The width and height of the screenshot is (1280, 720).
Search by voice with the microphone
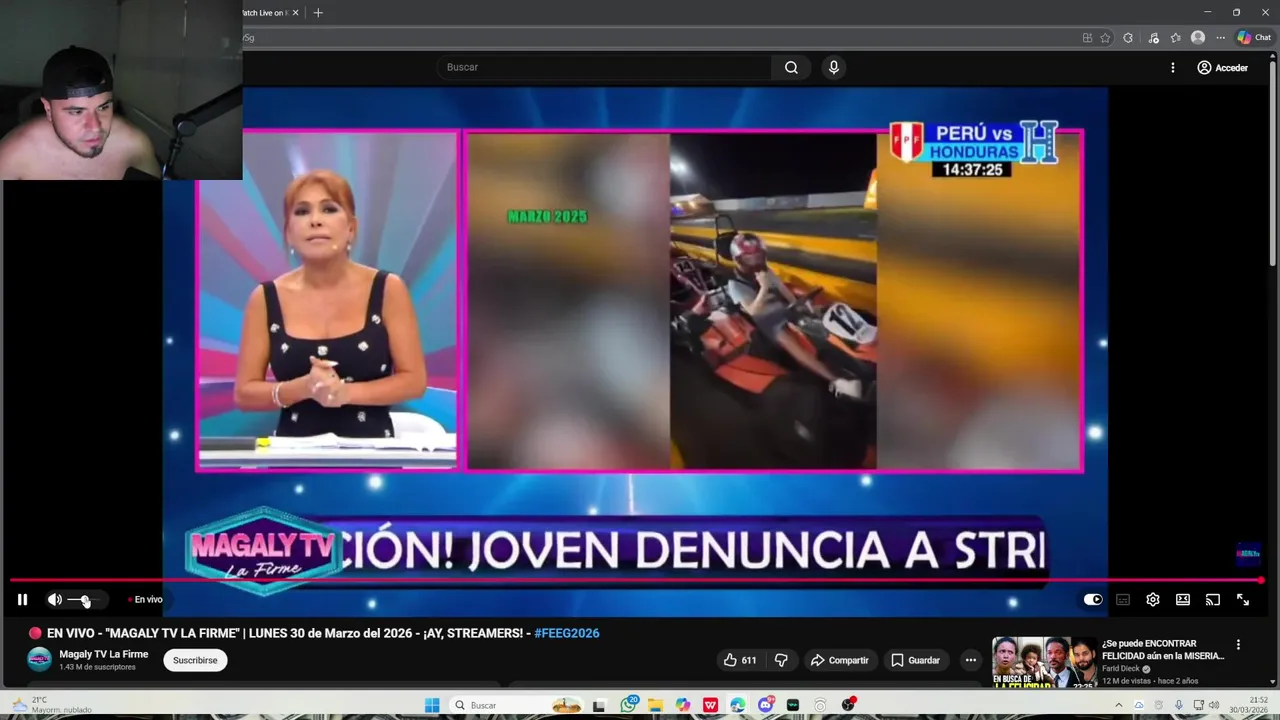833,67
